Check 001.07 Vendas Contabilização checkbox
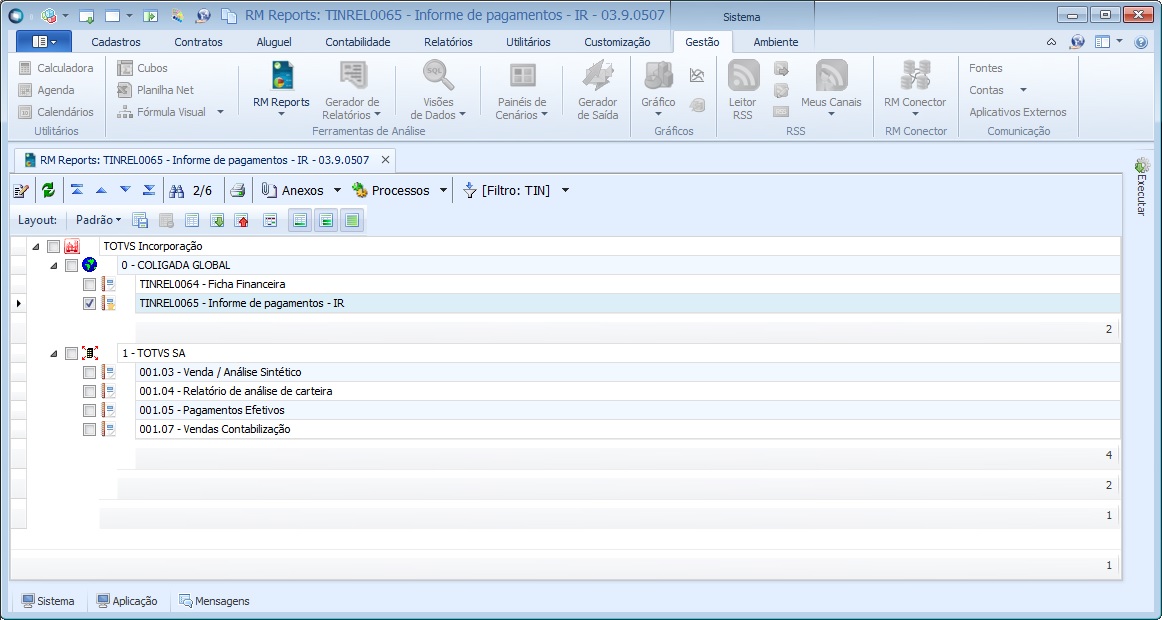1162x620 pixels. (x=90, y=430)
